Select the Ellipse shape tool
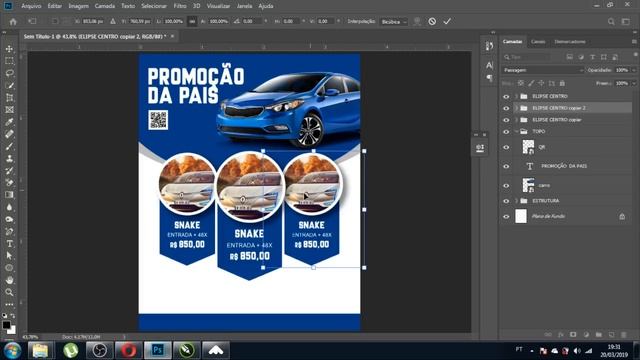 tap(9, 268)
